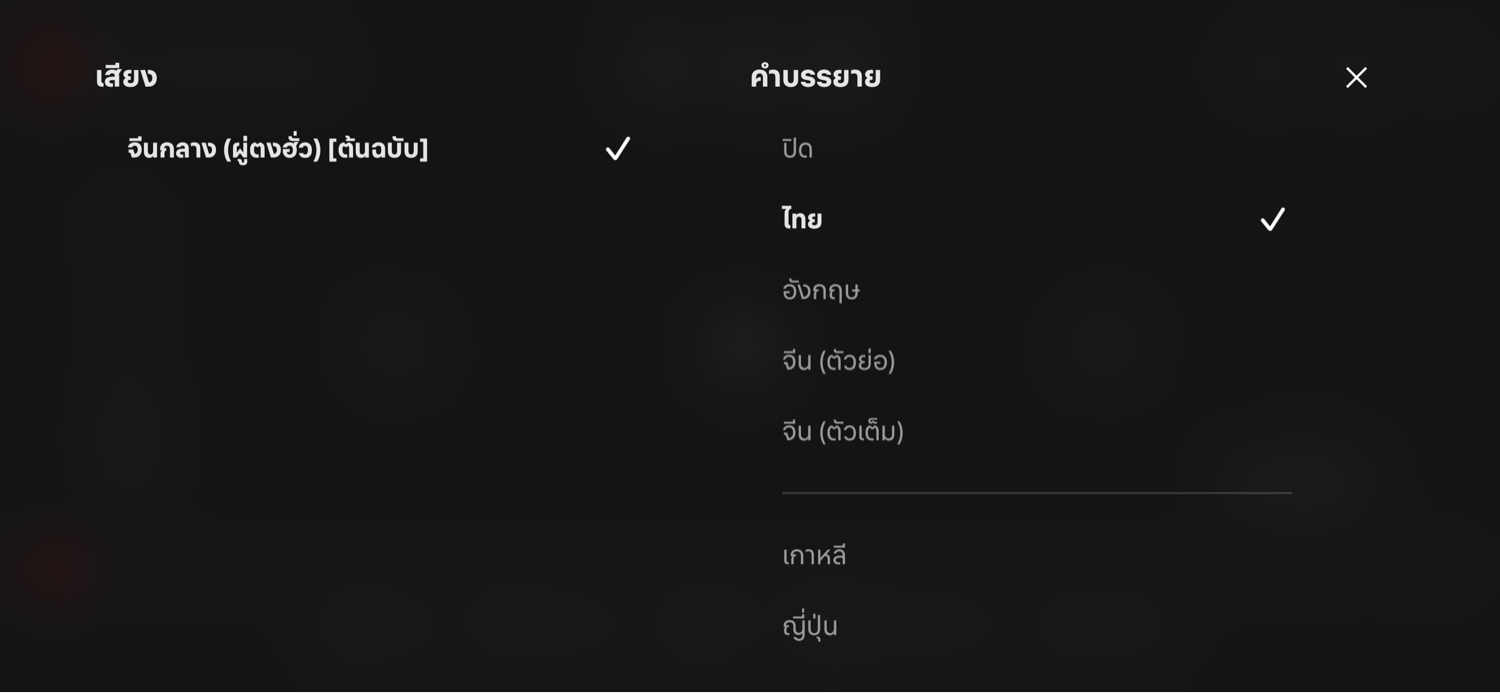
Task: Switch subtitle language to Korean
Action: tap(814, 556)
